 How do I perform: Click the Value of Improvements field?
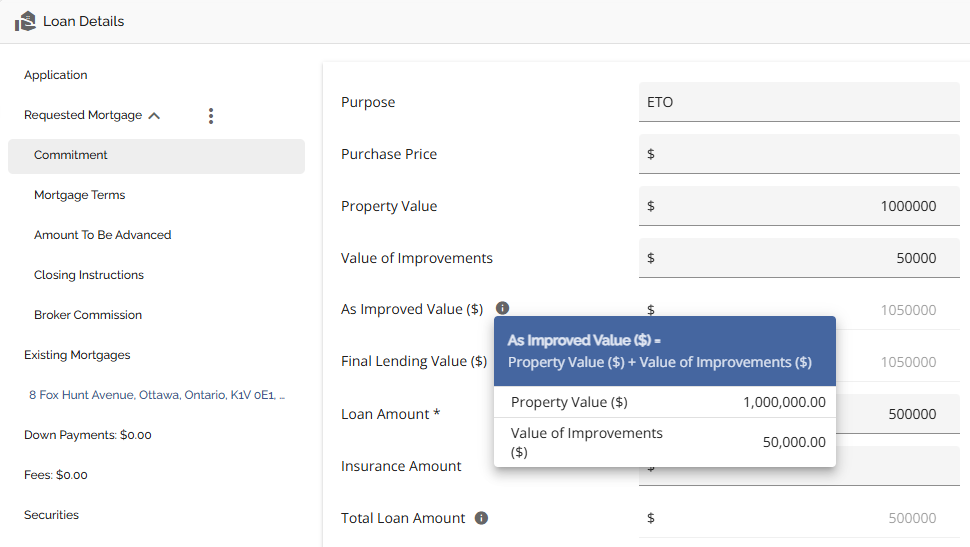798,258
